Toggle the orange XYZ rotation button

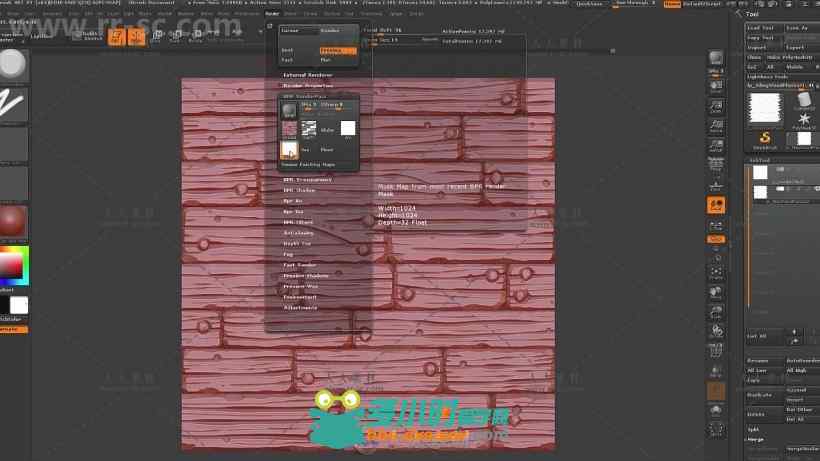[x=716, y=239]
